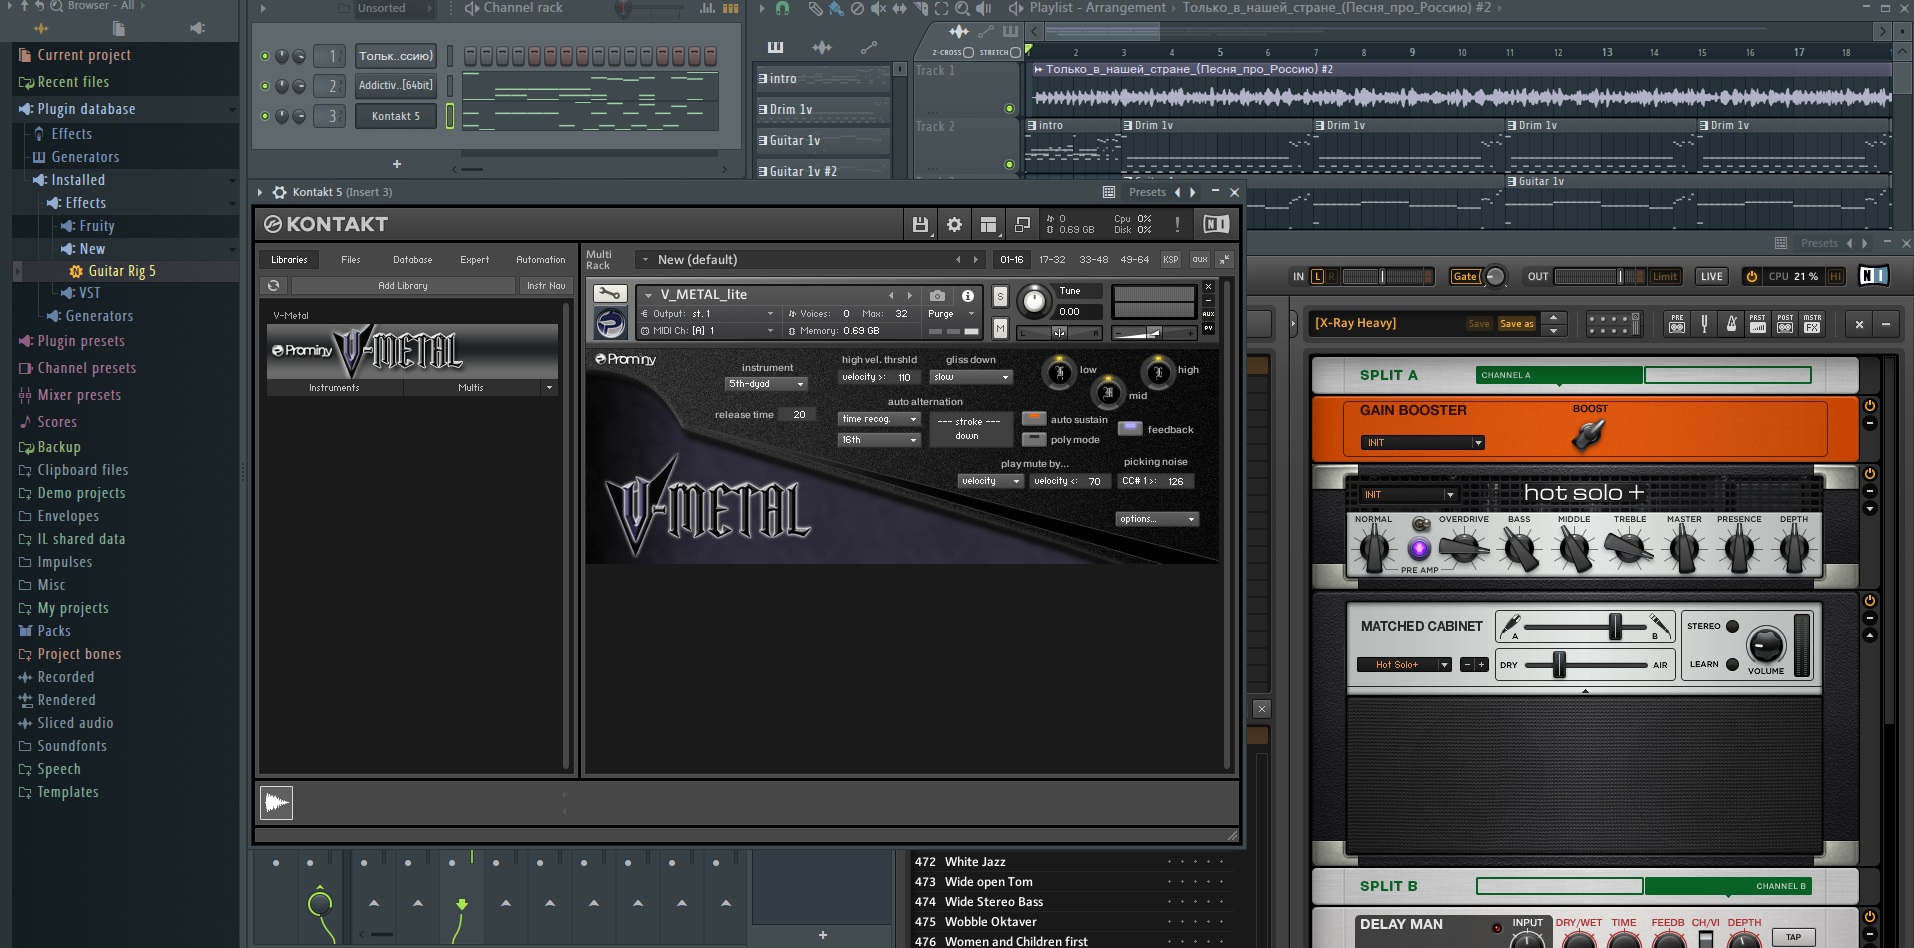This screenshot has height=948, width=1914.
Task: Adjust Matched Cabinet DRY/AIR slider
Action: tap(1558, 665)
